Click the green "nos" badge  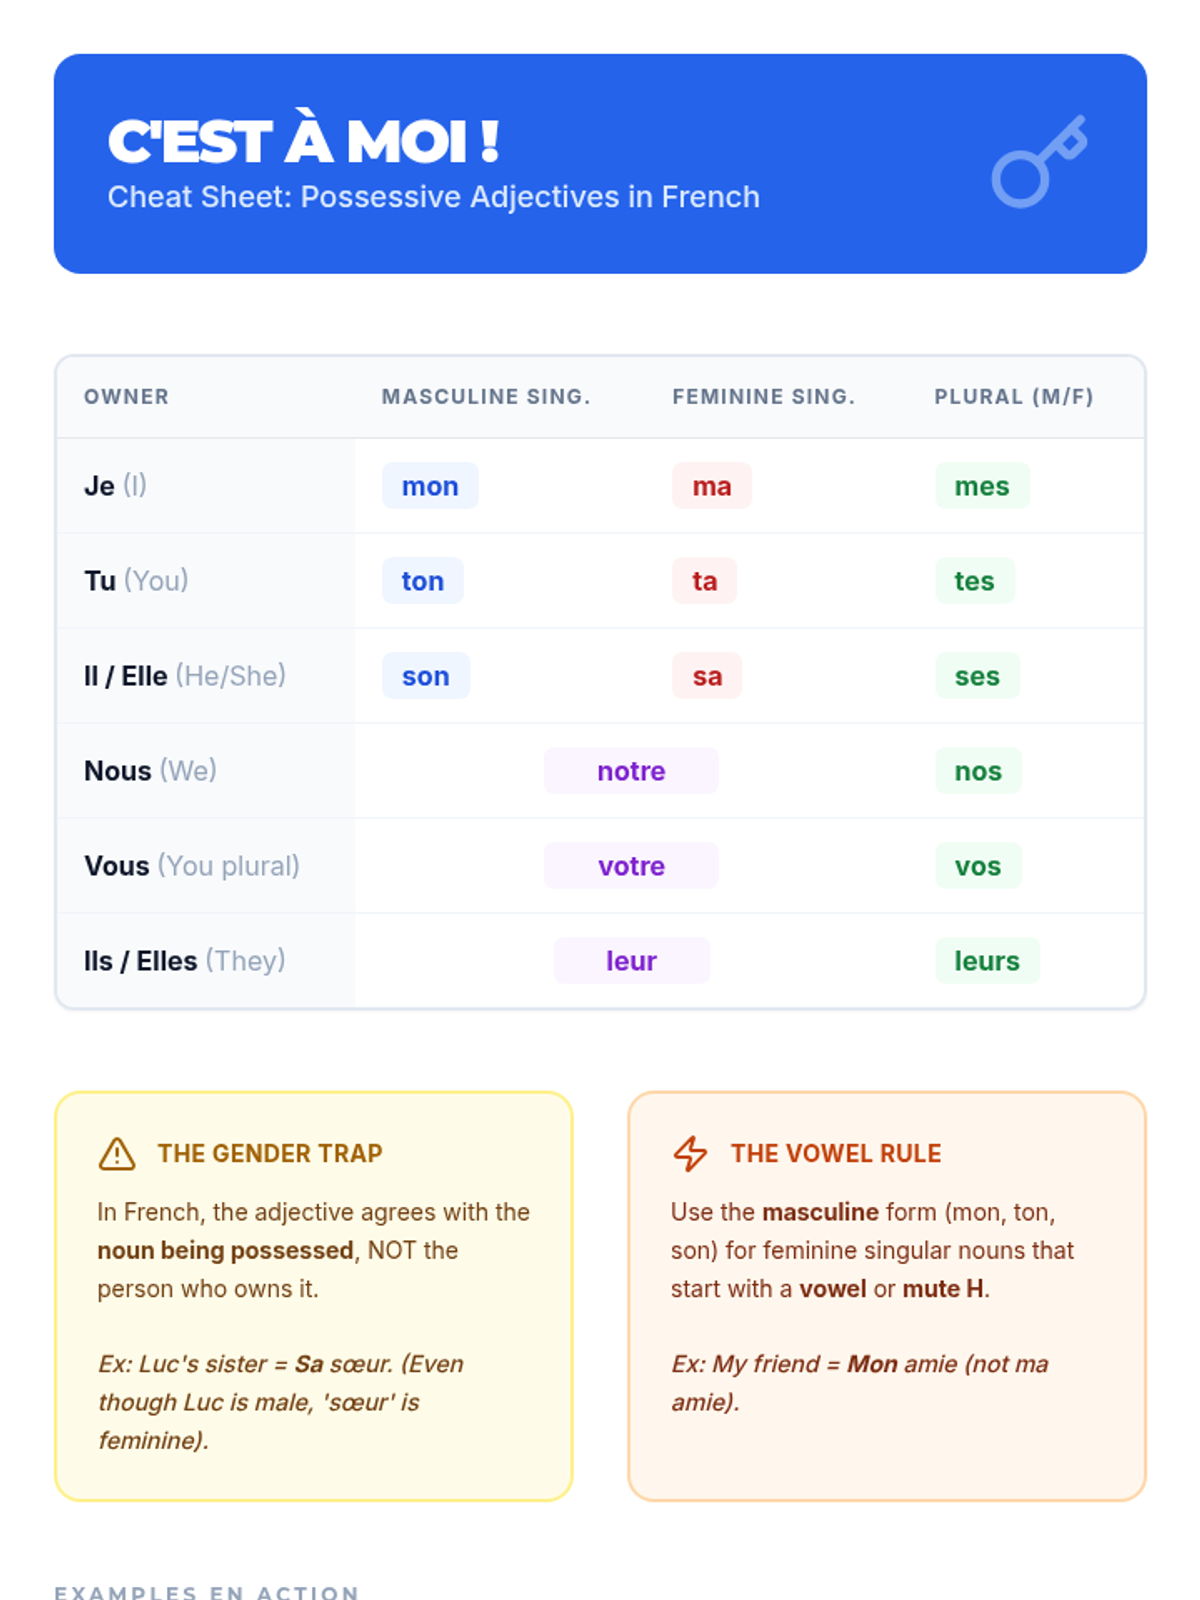pyautogui.click(x=978, y=771)
